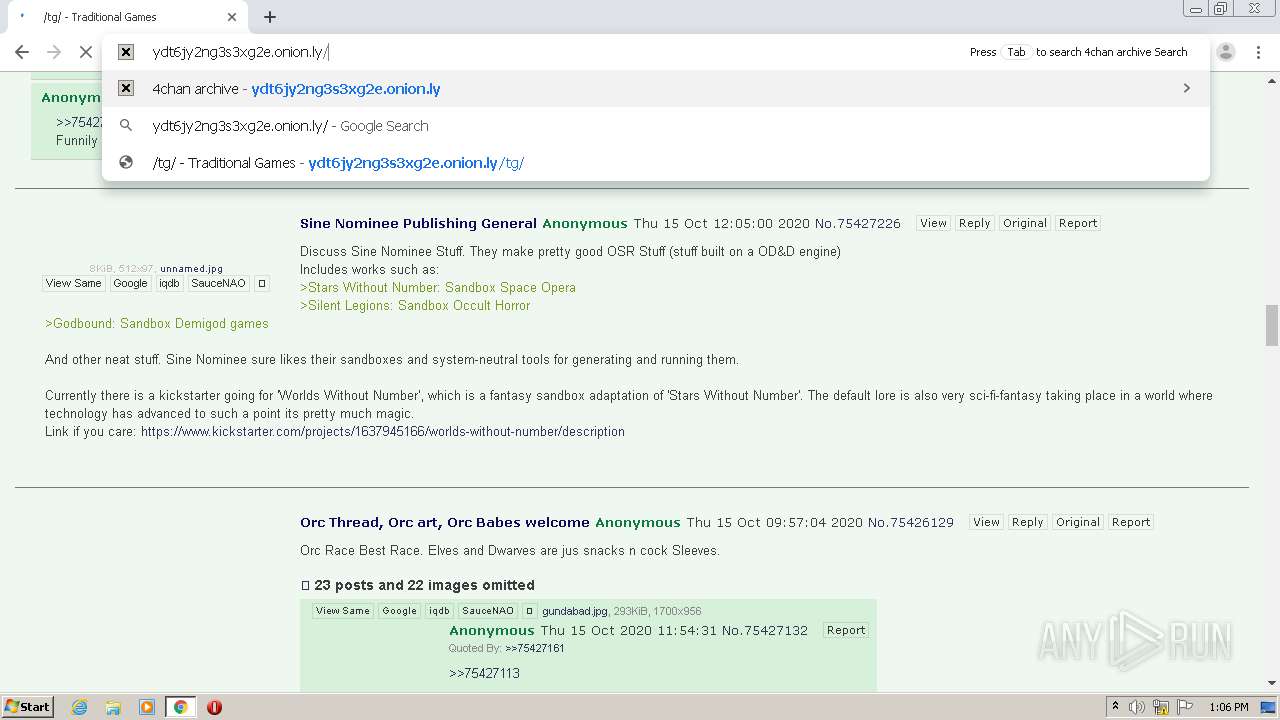
Task: Click small square icon after SauceNAO under unnamed.jpg
Action: coord(262,283)
